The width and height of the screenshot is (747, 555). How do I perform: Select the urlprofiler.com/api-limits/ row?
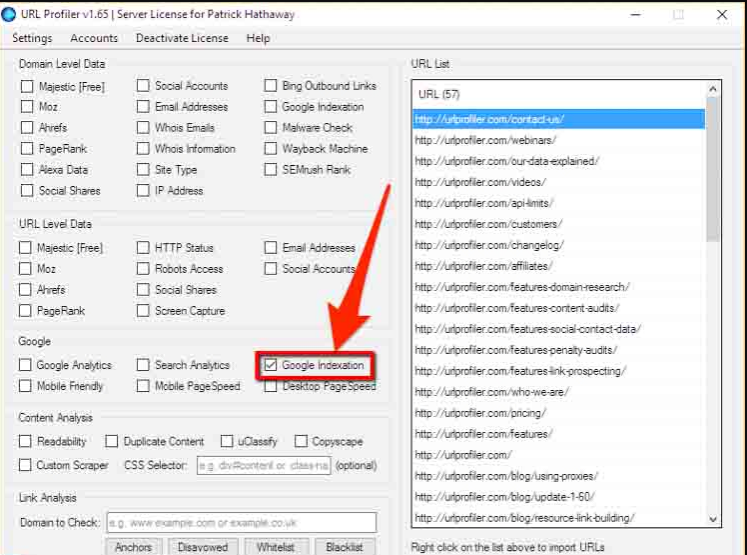[558, 203]
